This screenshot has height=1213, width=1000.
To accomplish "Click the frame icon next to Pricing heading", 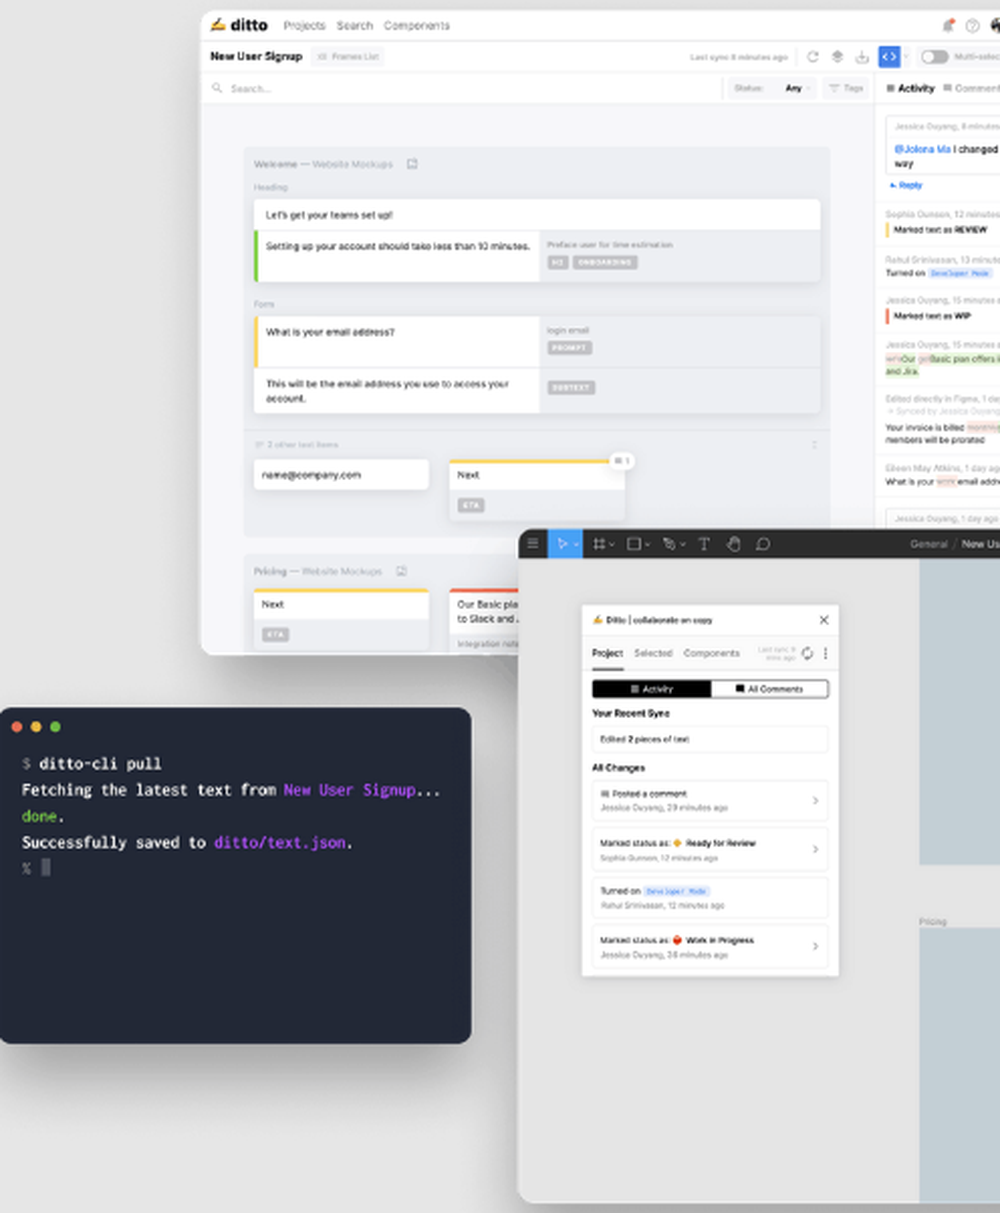I will tap(401, 571).
